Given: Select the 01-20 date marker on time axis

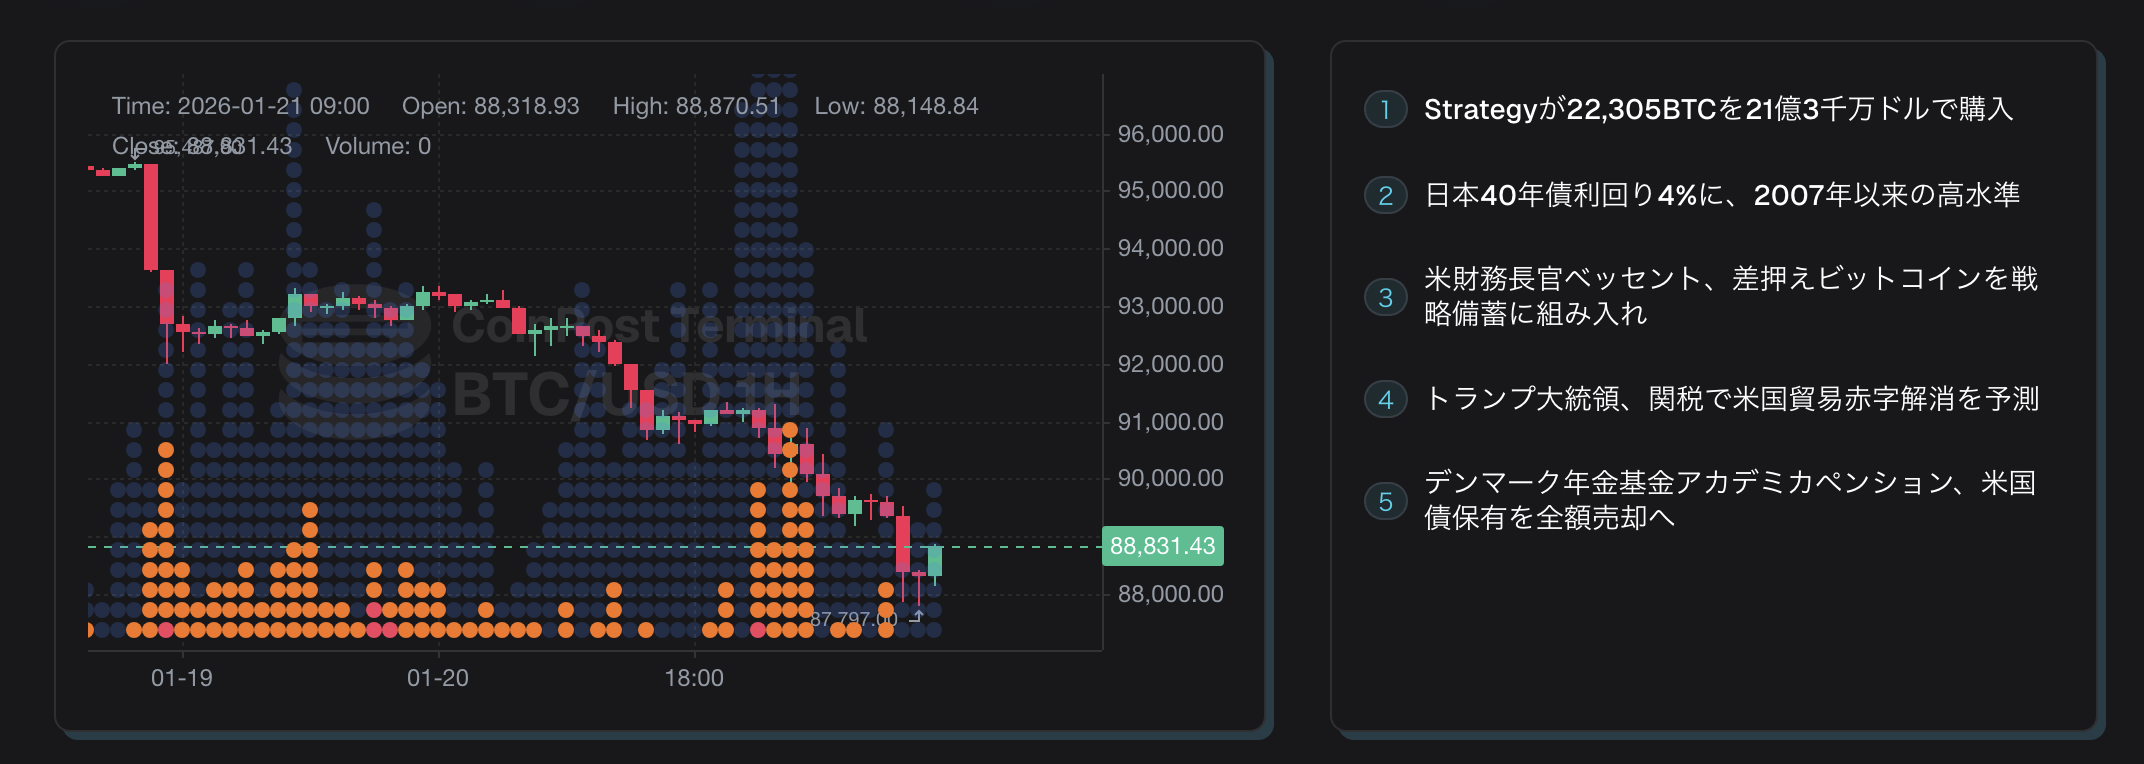Looking at the screenshot, I should 438,678.
